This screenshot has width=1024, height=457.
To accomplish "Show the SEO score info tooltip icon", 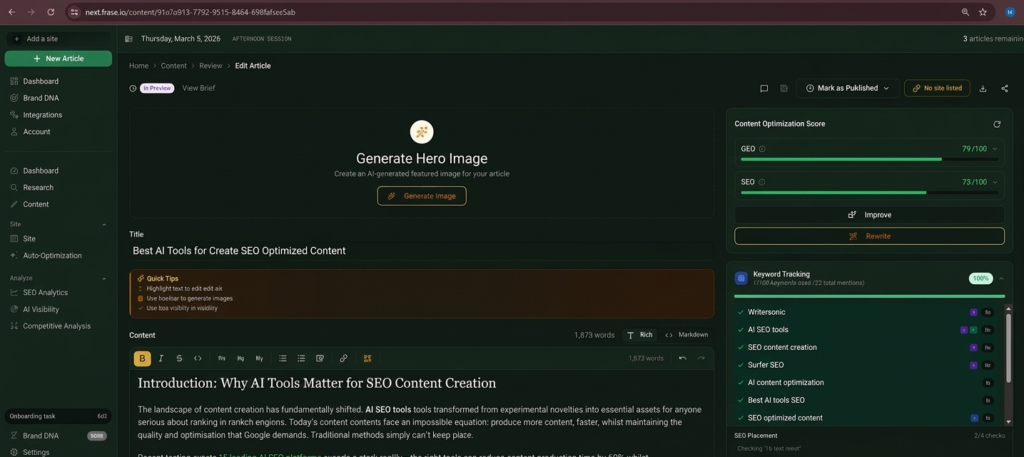I will tap(761, 182).
